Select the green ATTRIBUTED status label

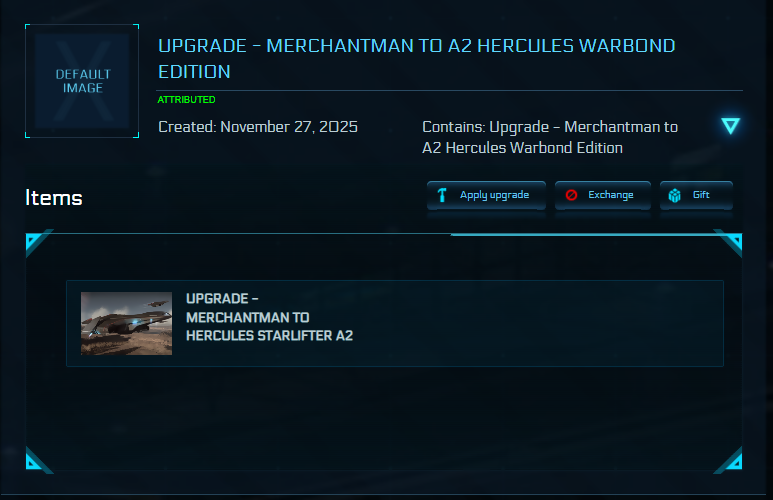point(186,100)
